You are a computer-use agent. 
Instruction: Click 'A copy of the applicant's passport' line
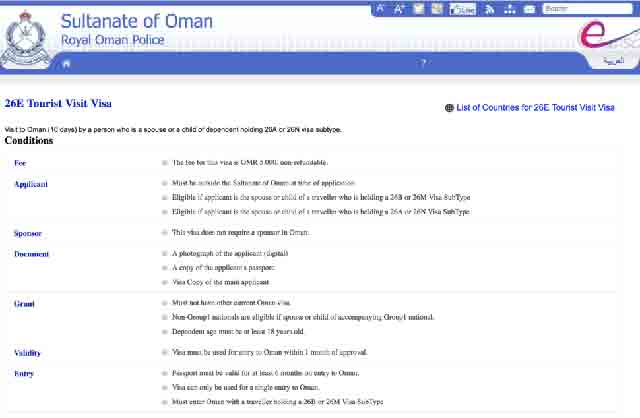tap(223, 268)
